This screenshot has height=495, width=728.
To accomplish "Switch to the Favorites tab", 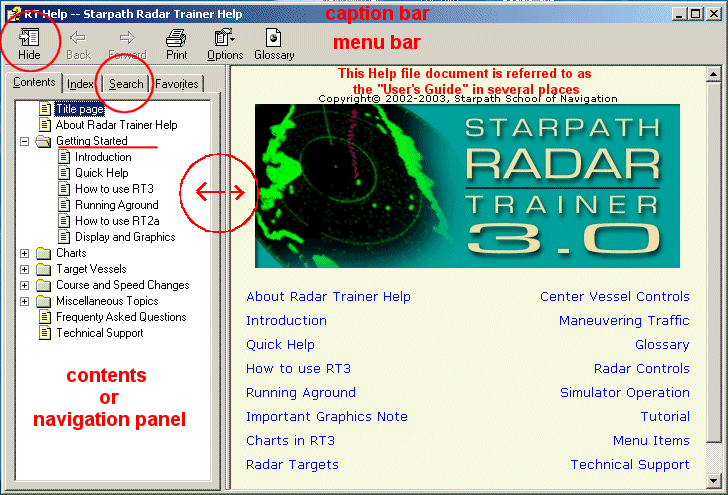I will click(x=176, y=84).
